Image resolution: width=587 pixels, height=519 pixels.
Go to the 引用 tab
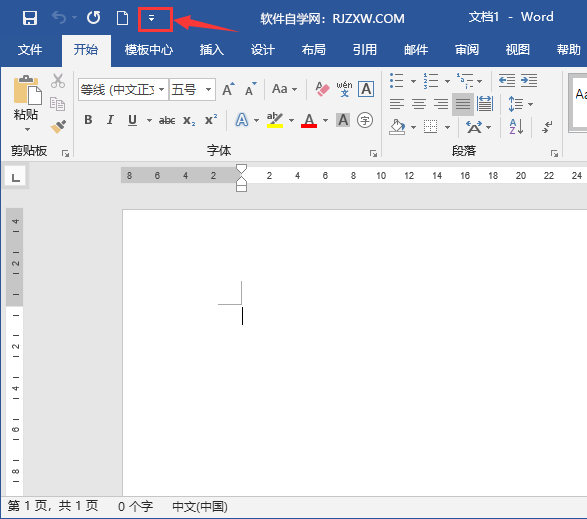[x=365, y=49]
